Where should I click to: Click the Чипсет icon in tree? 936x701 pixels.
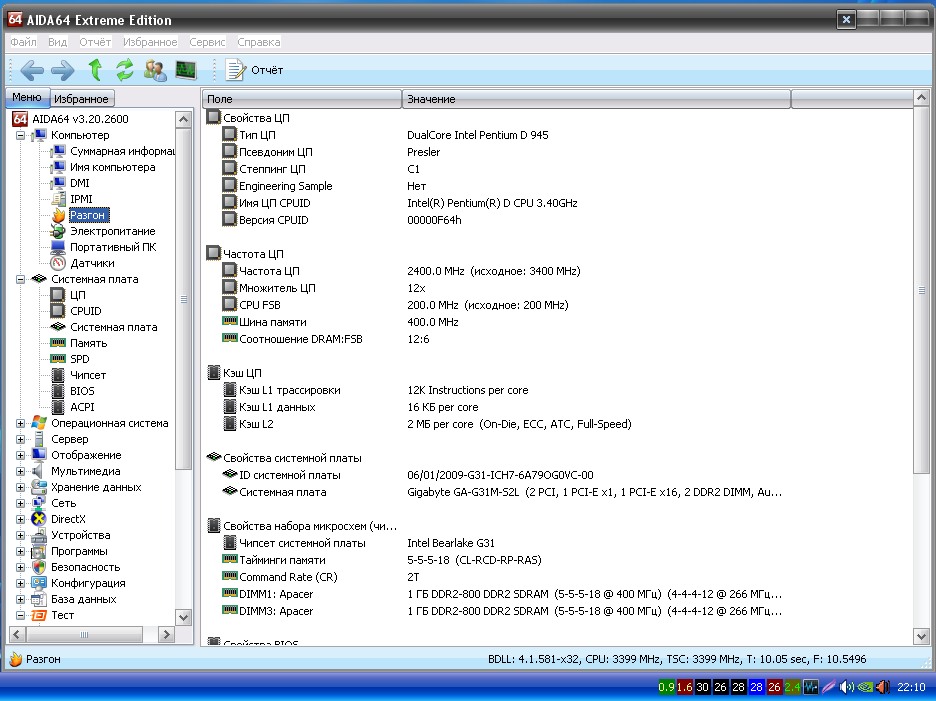[58, 375]
